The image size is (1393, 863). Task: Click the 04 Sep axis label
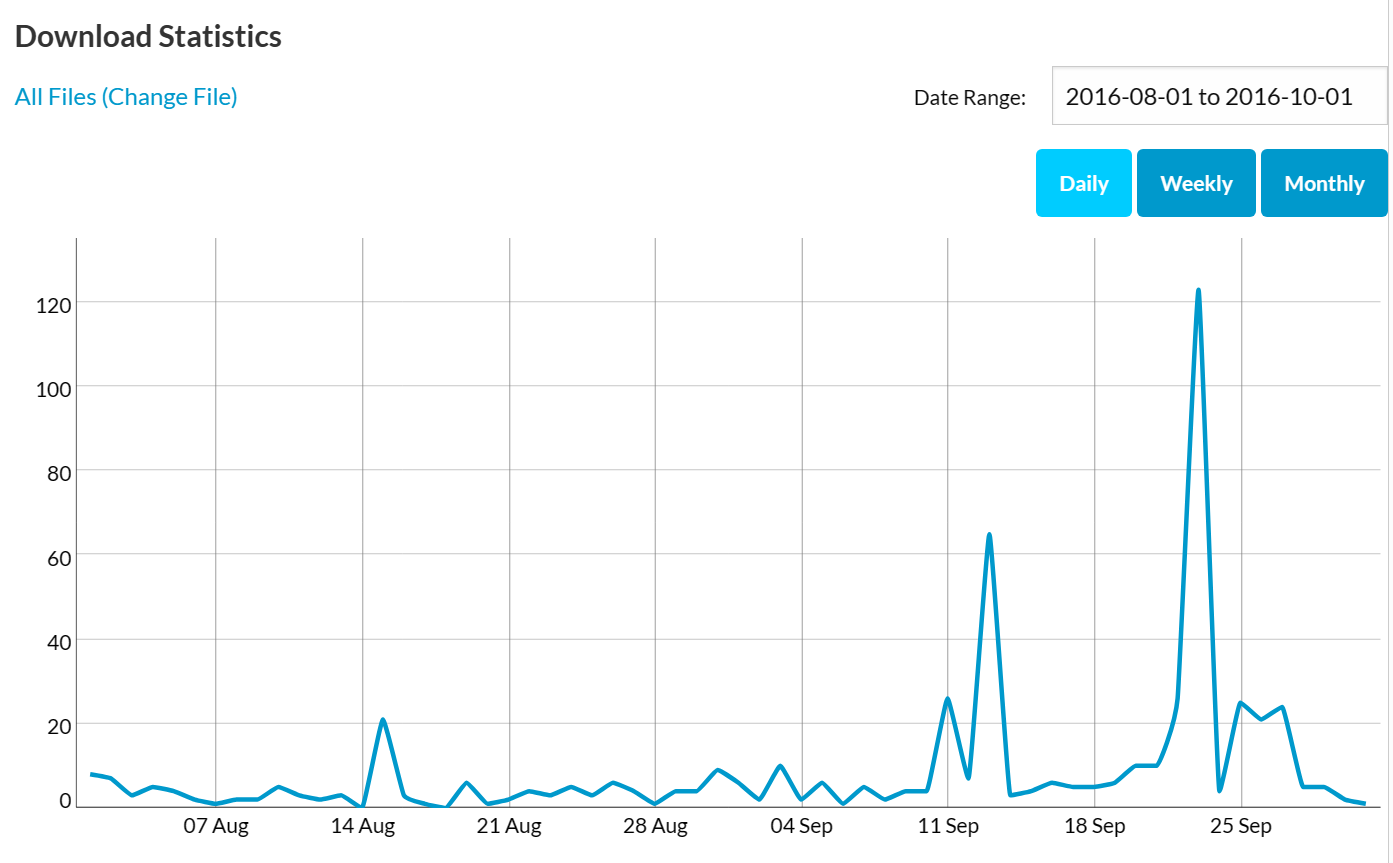tap(802, 827)
